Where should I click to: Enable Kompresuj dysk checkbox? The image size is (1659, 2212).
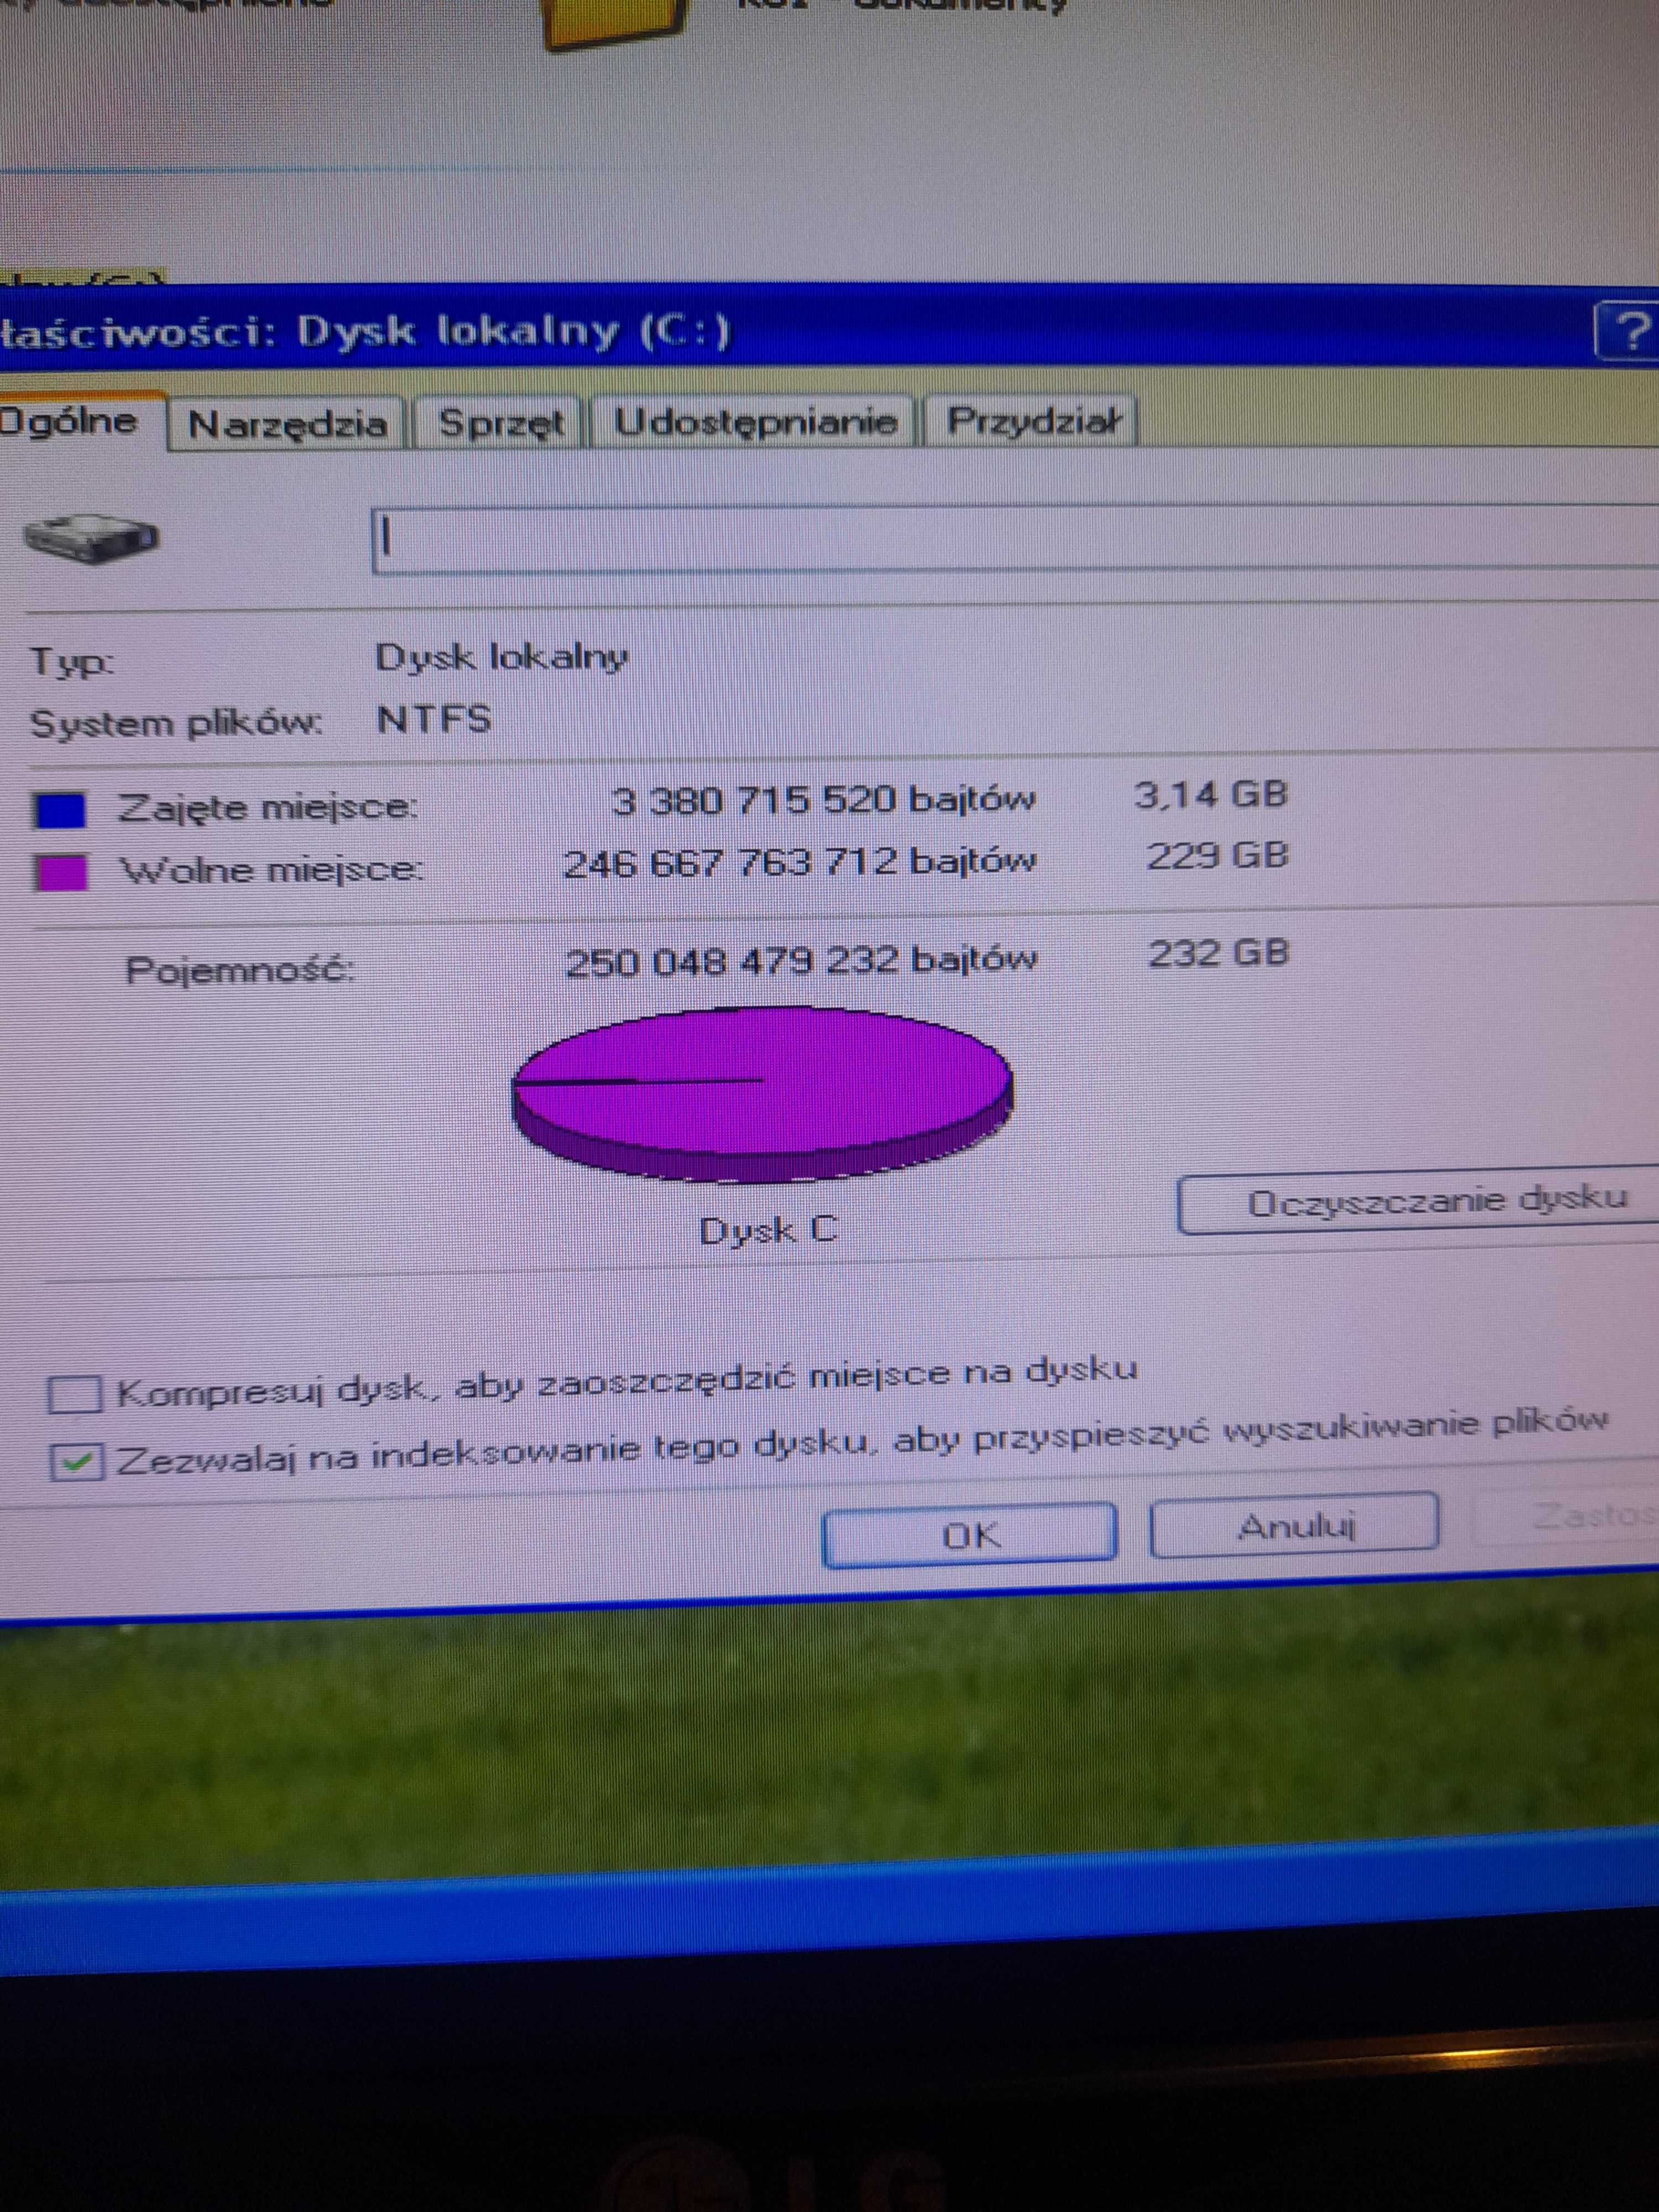75,1395
